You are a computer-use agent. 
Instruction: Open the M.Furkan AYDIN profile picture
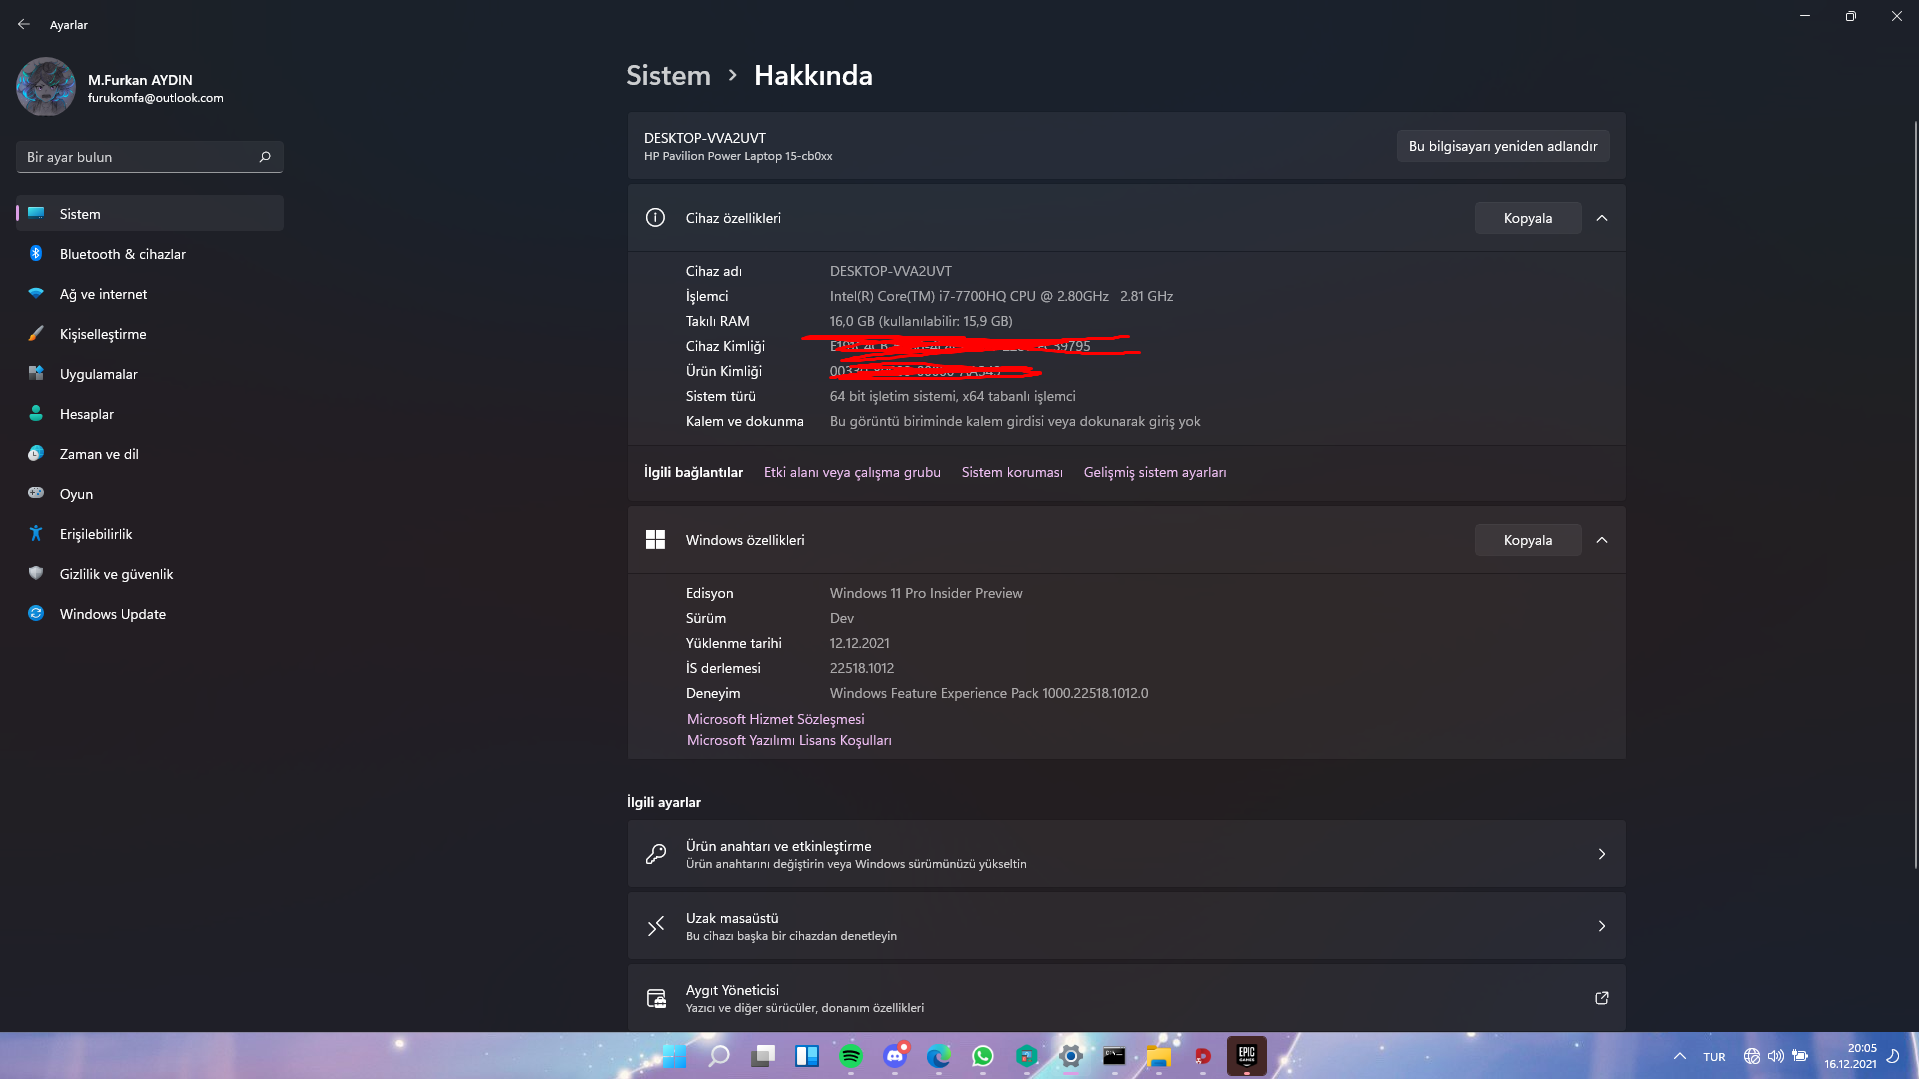pos(46,87)
